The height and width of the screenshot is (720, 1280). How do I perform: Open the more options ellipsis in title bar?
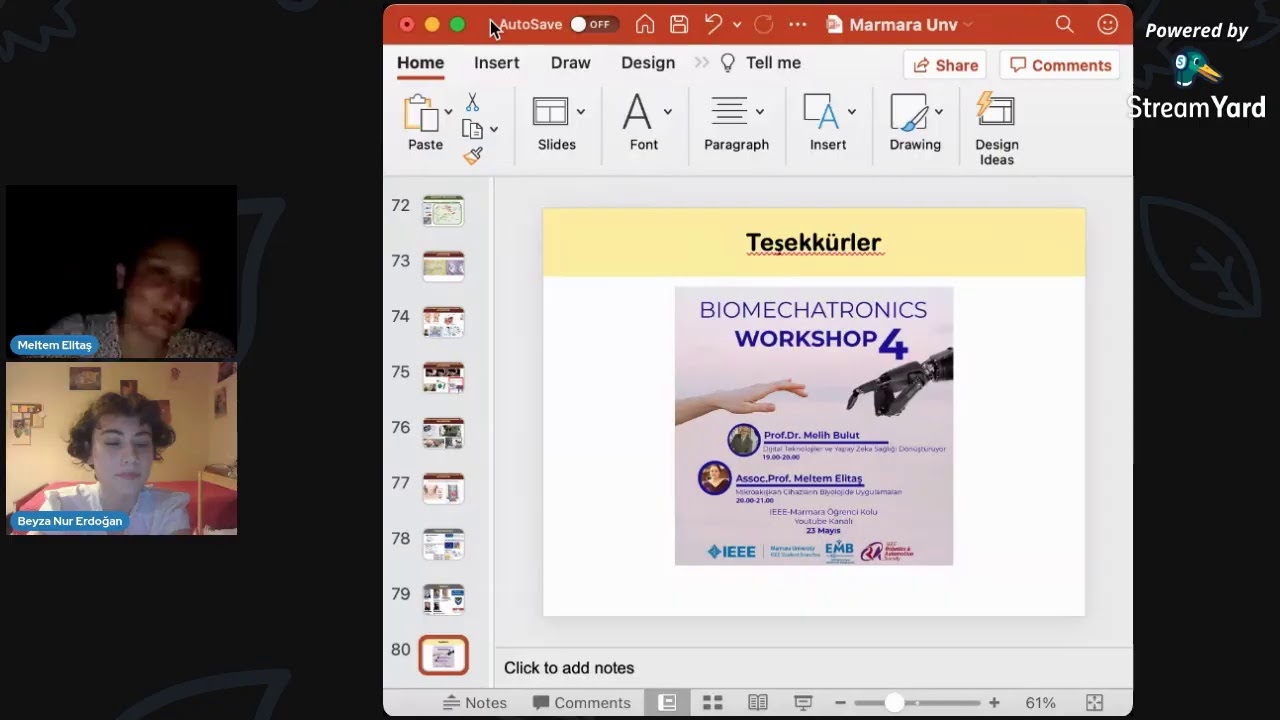[797, 24]
